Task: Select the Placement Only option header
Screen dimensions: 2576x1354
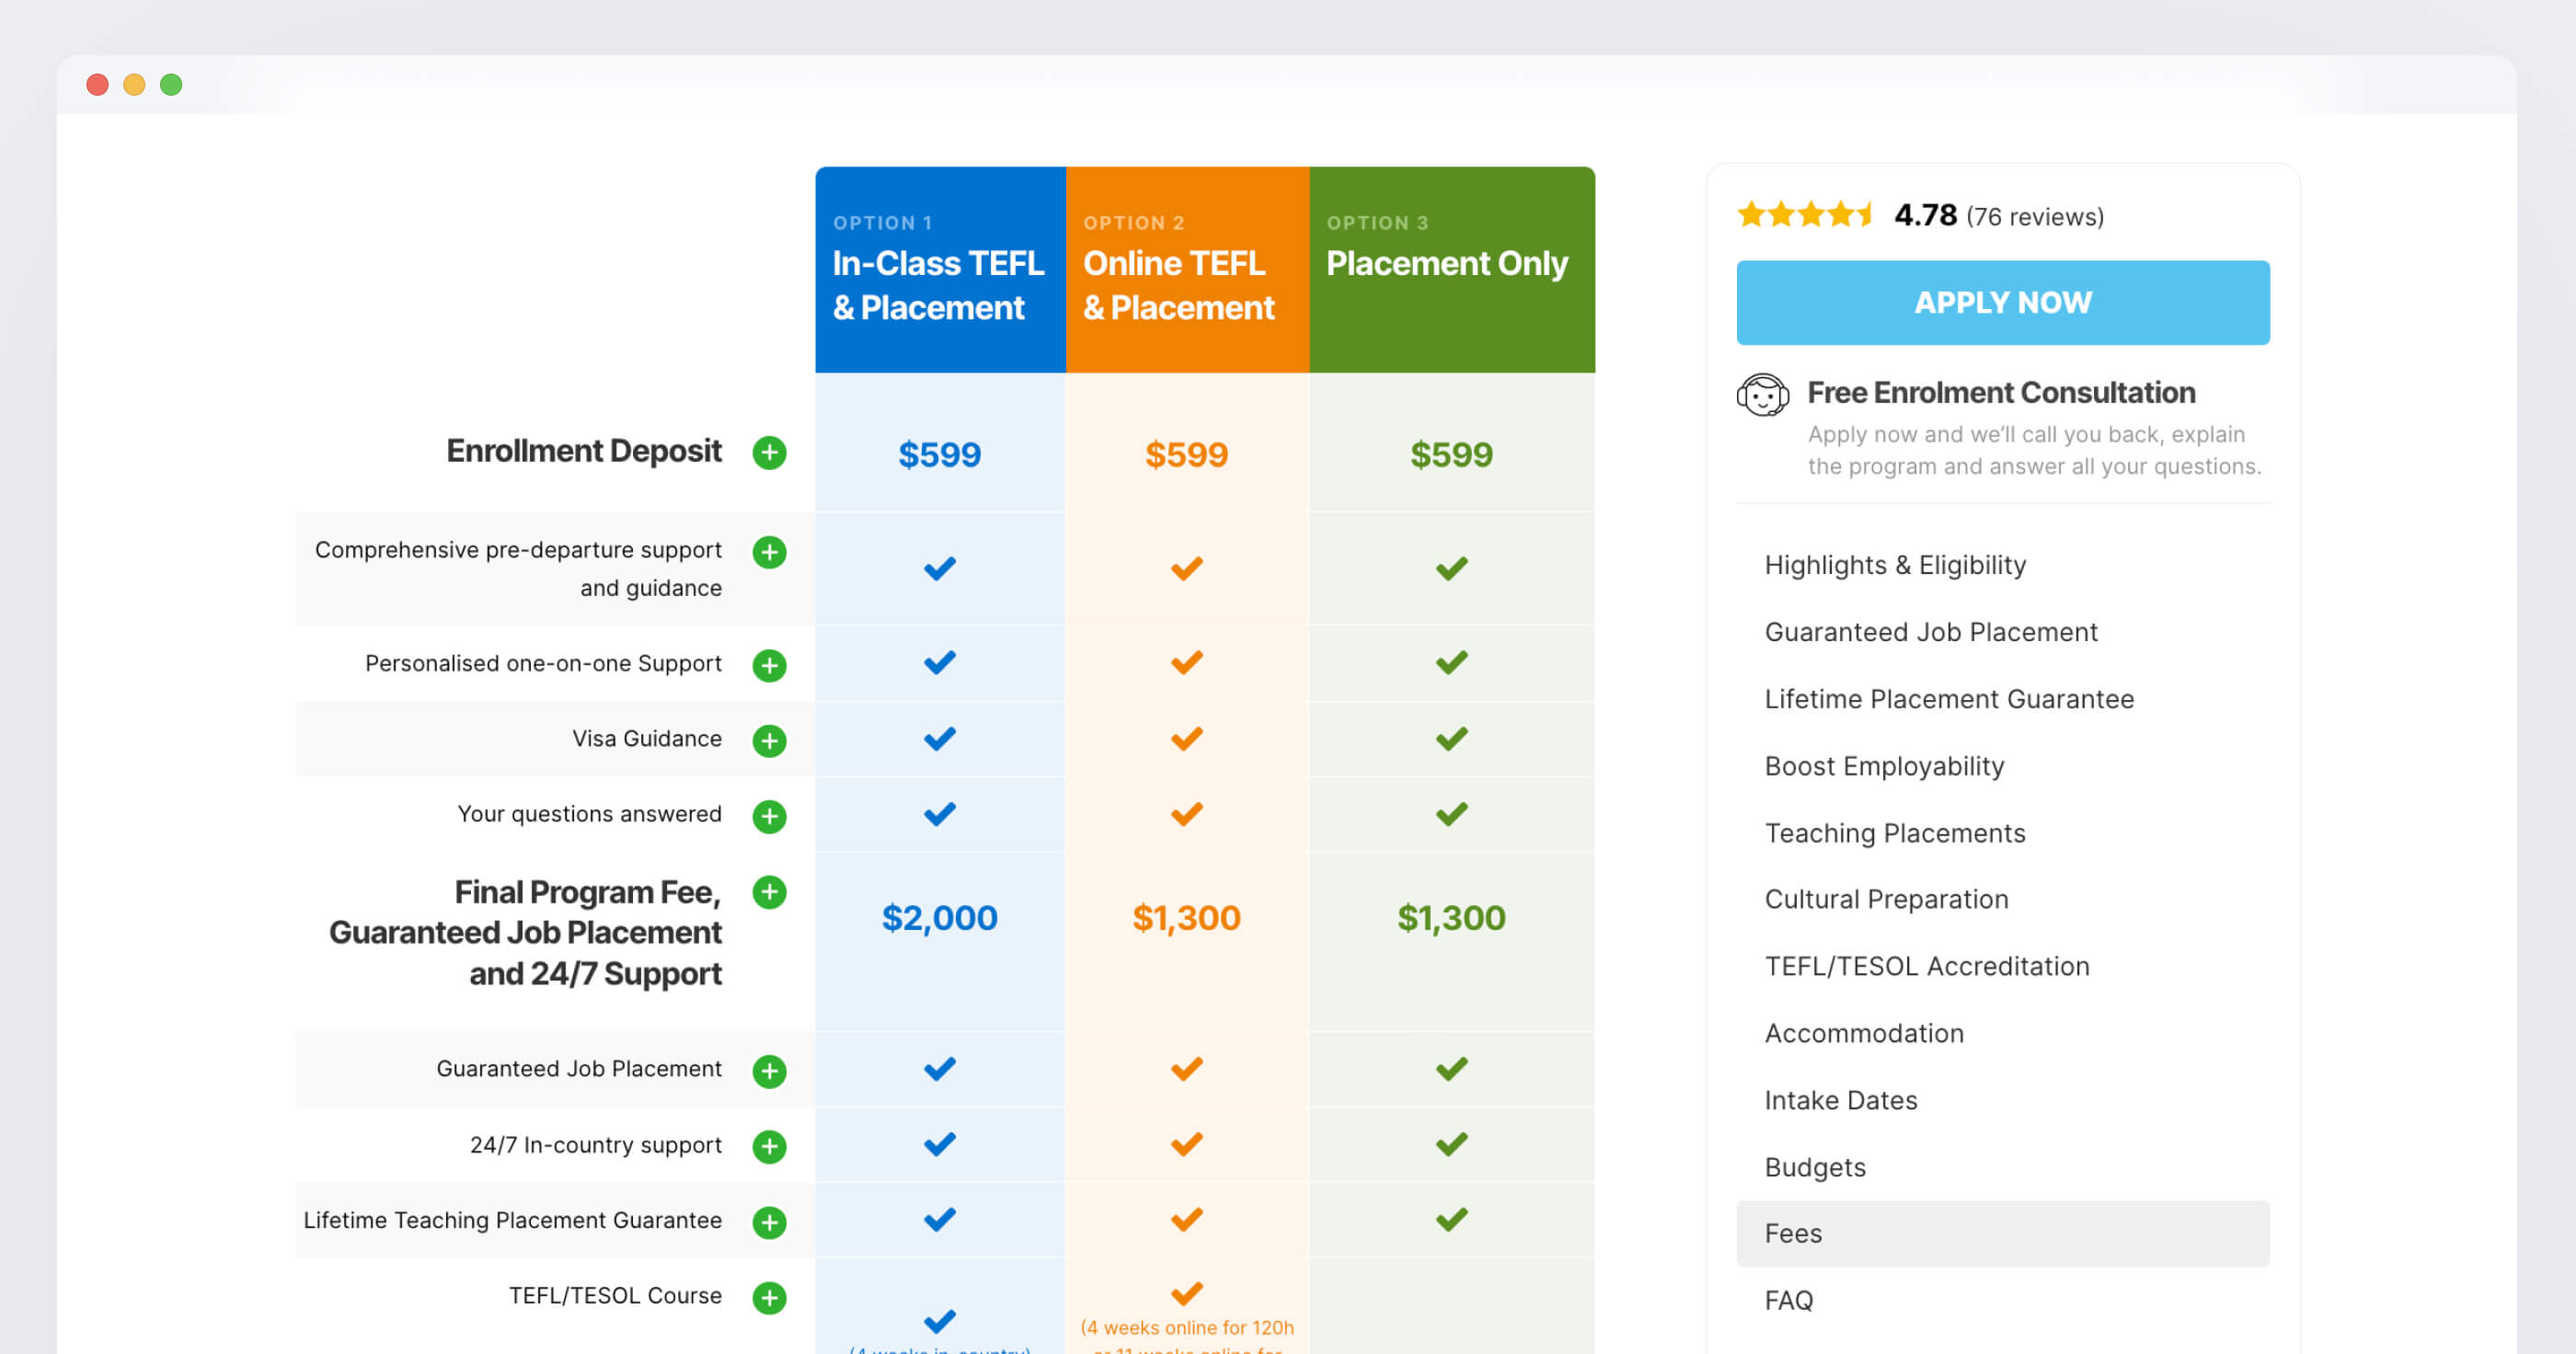Action: tap(1451, 270)
